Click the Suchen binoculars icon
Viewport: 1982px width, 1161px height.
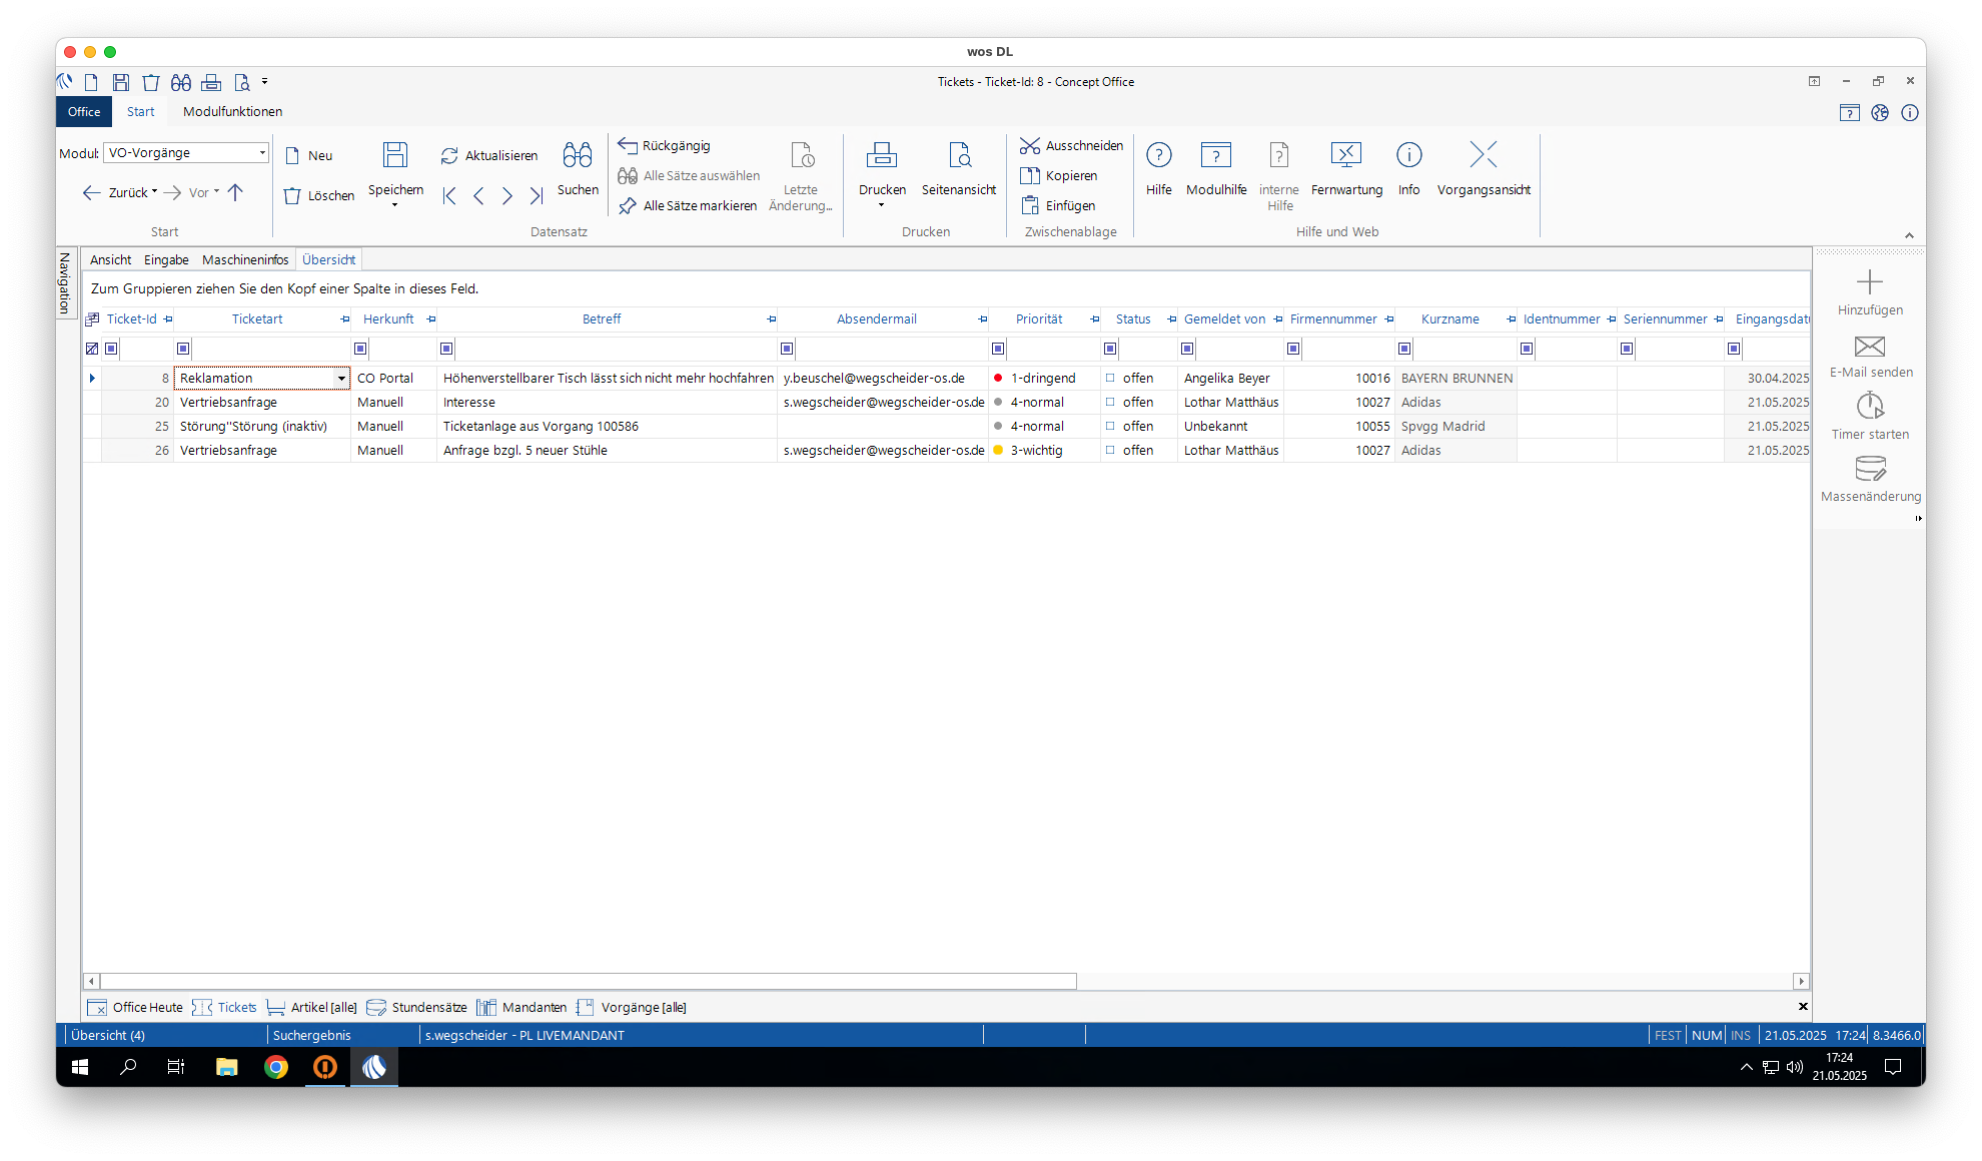pos(577,155)
